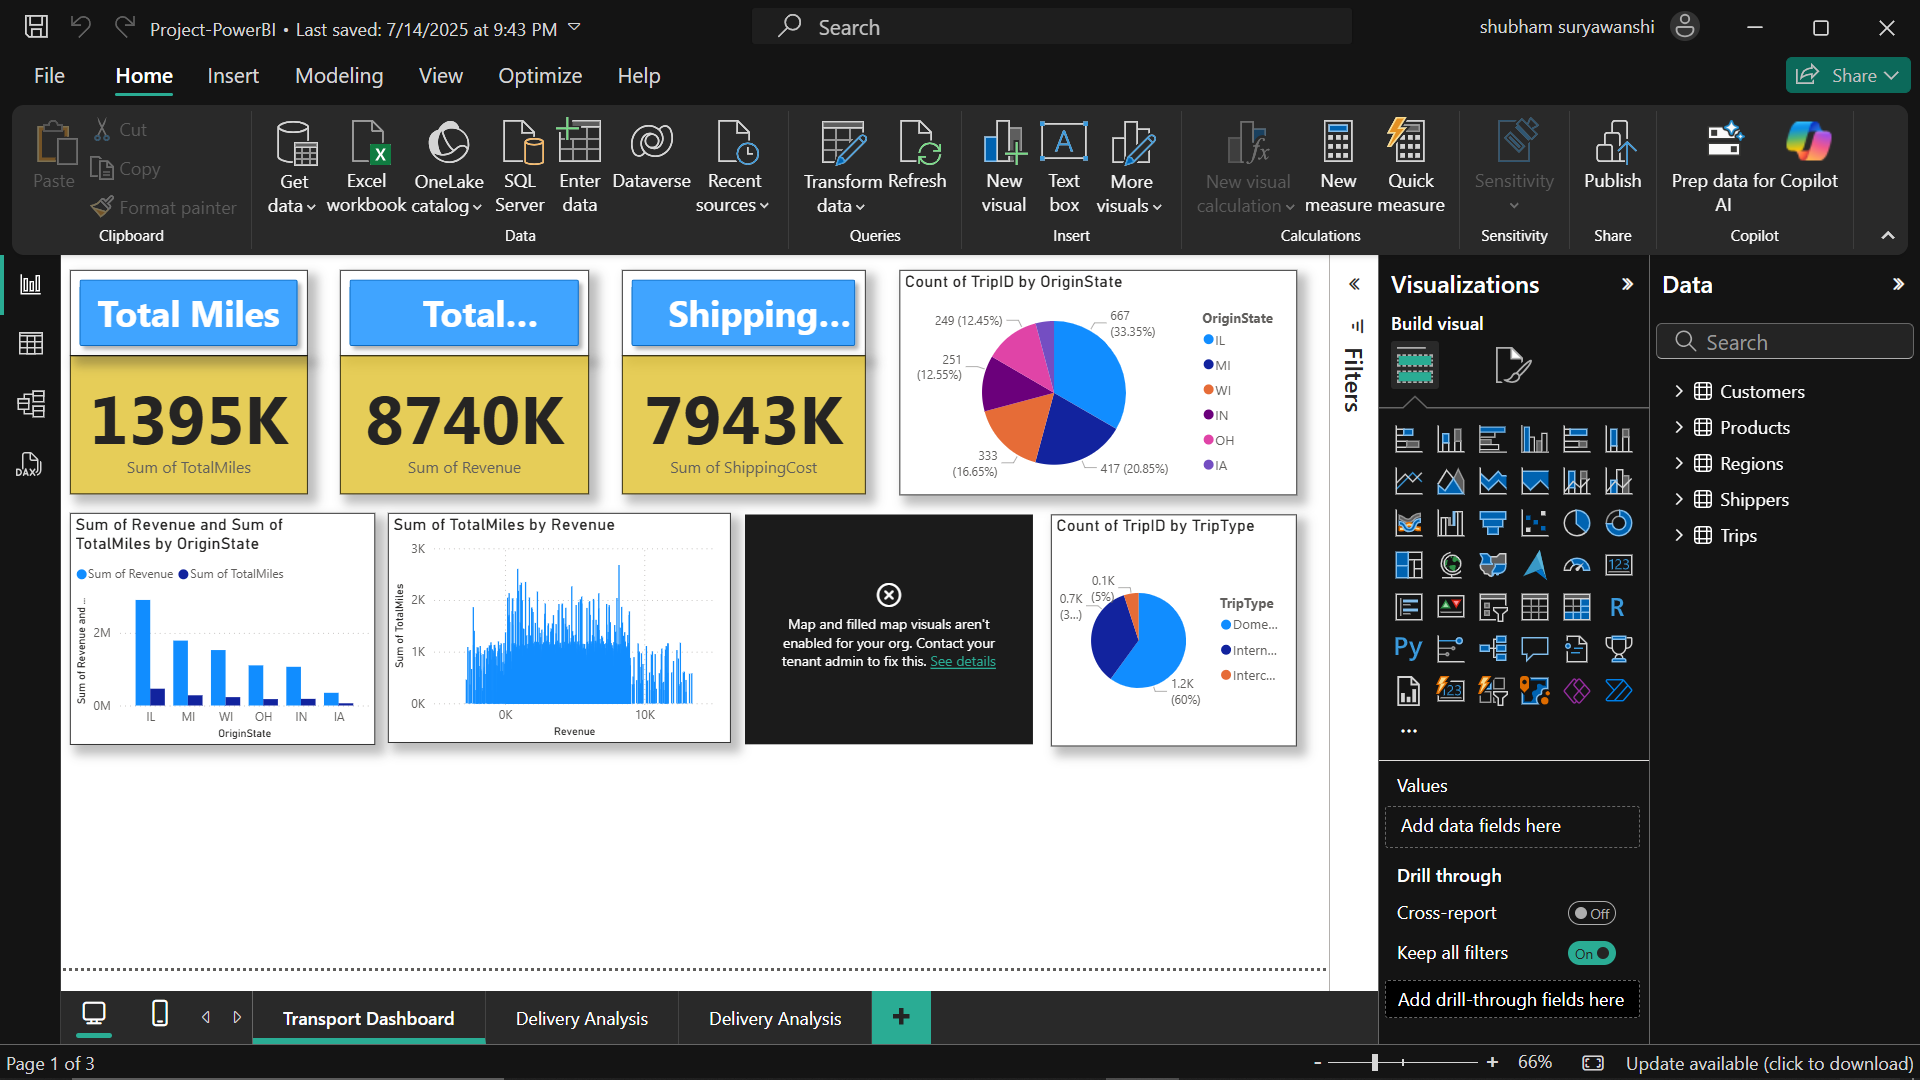Click Enter data icon
This screenshot has width=1920, height=1080.
tap(579, 167)
